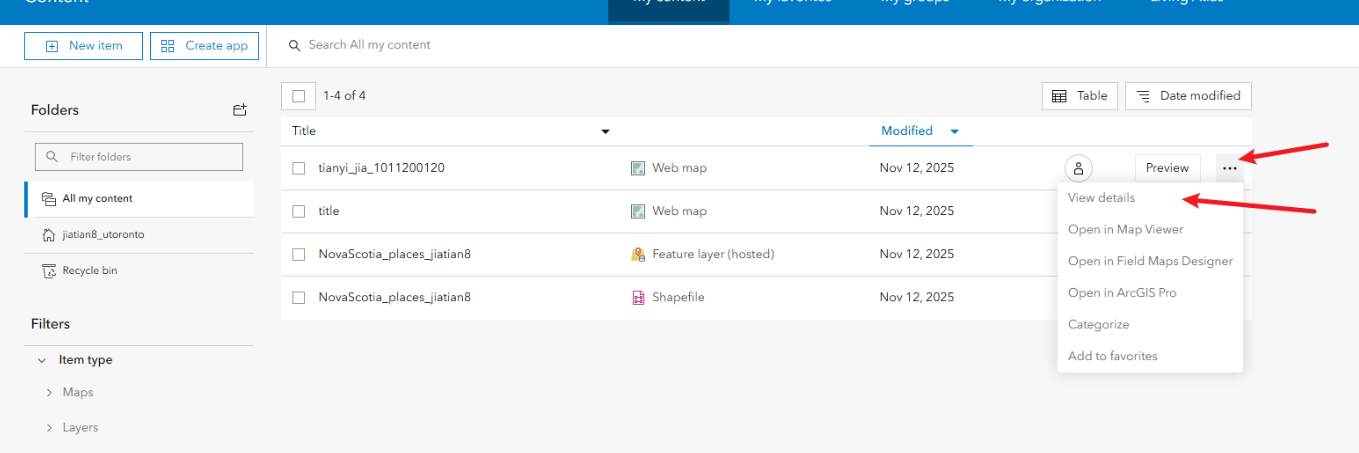Viewport: 1359px width, 453px height.
Task: Click the three-dots options button for tianyi_jia_1011200120
Action: (1229, 168)
